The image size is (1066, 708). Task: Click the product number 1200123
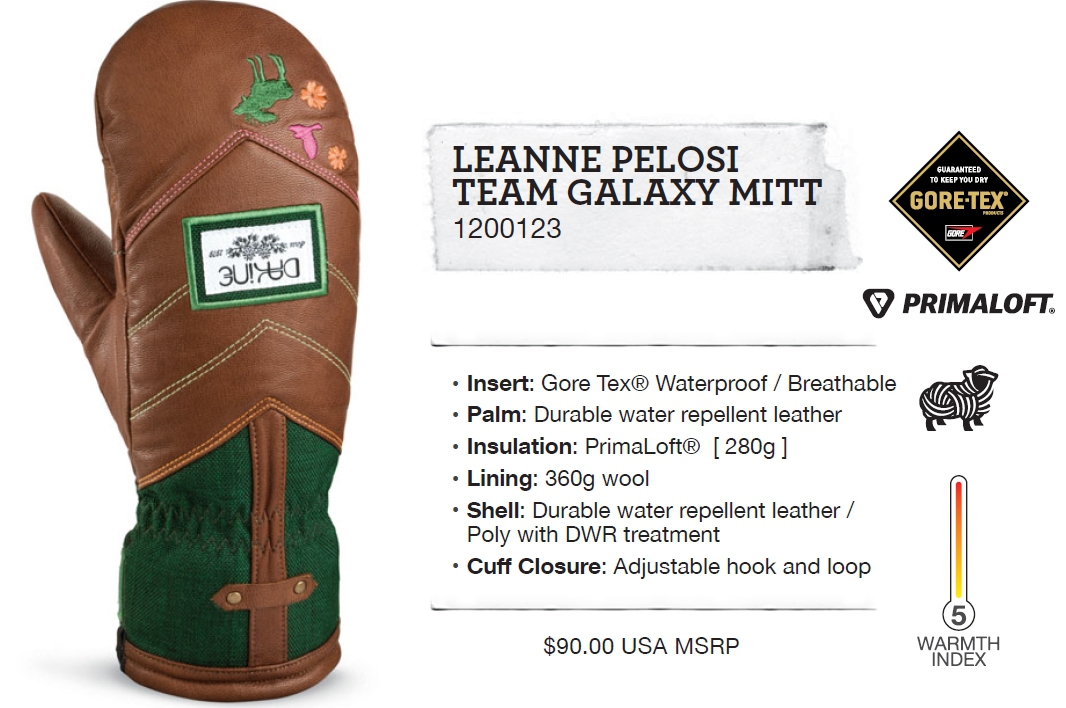pyautogui.click(x=507, y=229)
